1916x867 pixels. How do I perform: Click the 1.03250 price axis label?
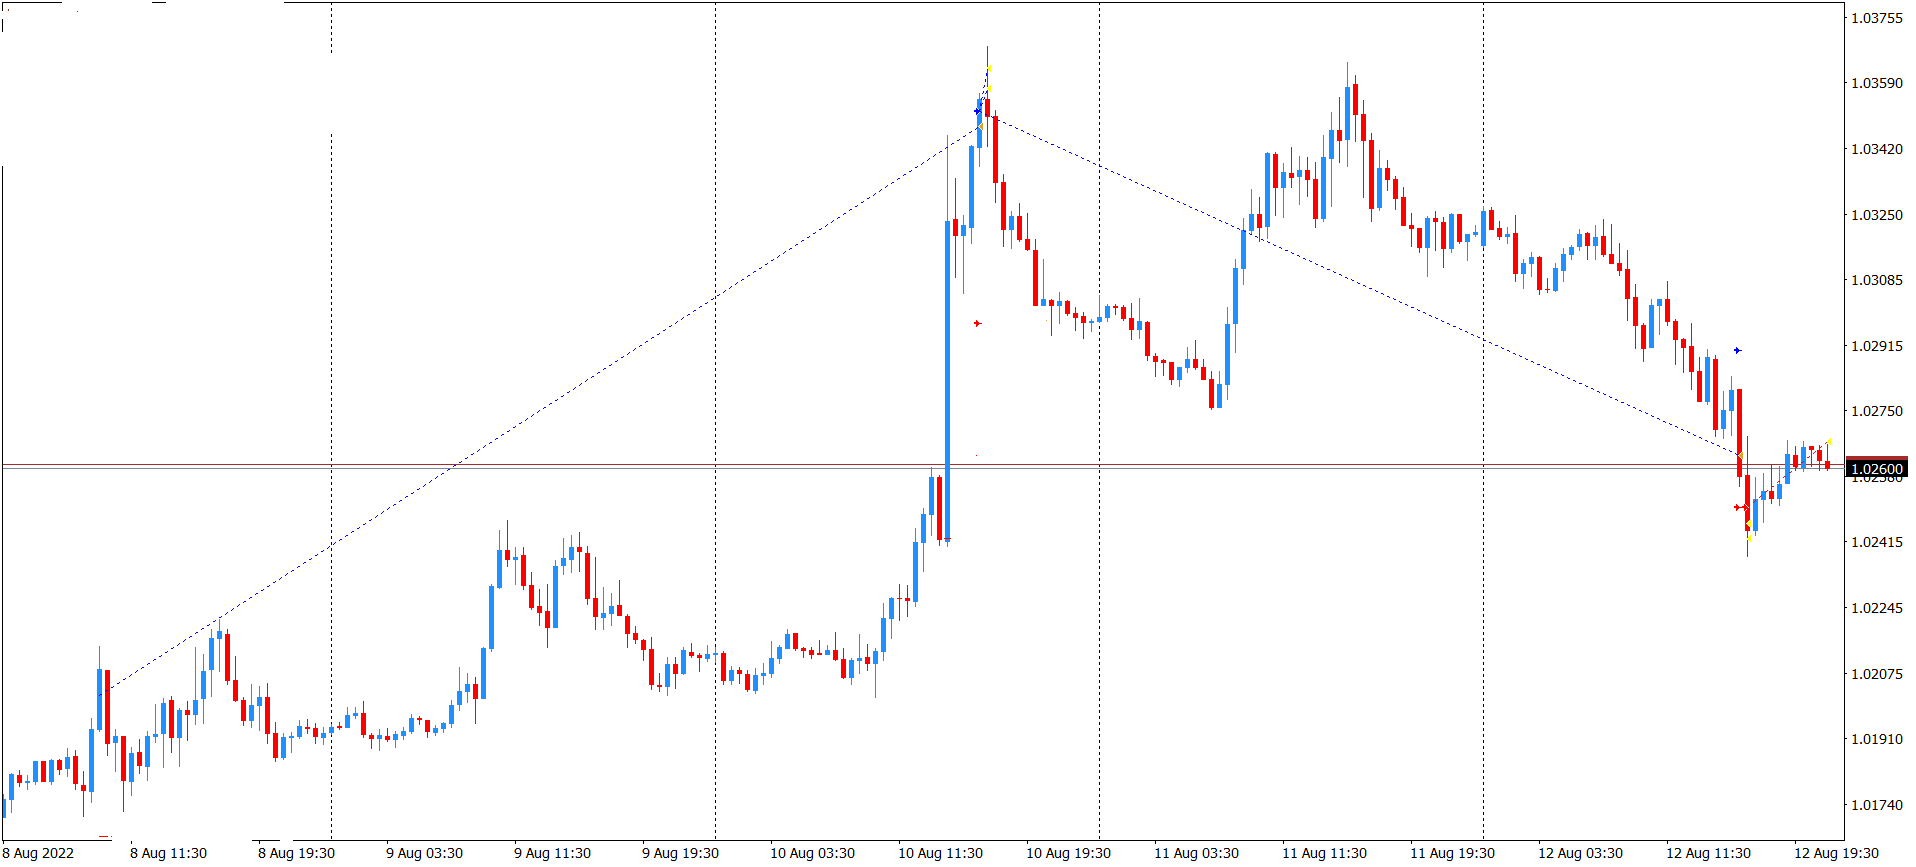pos(1877,215)
